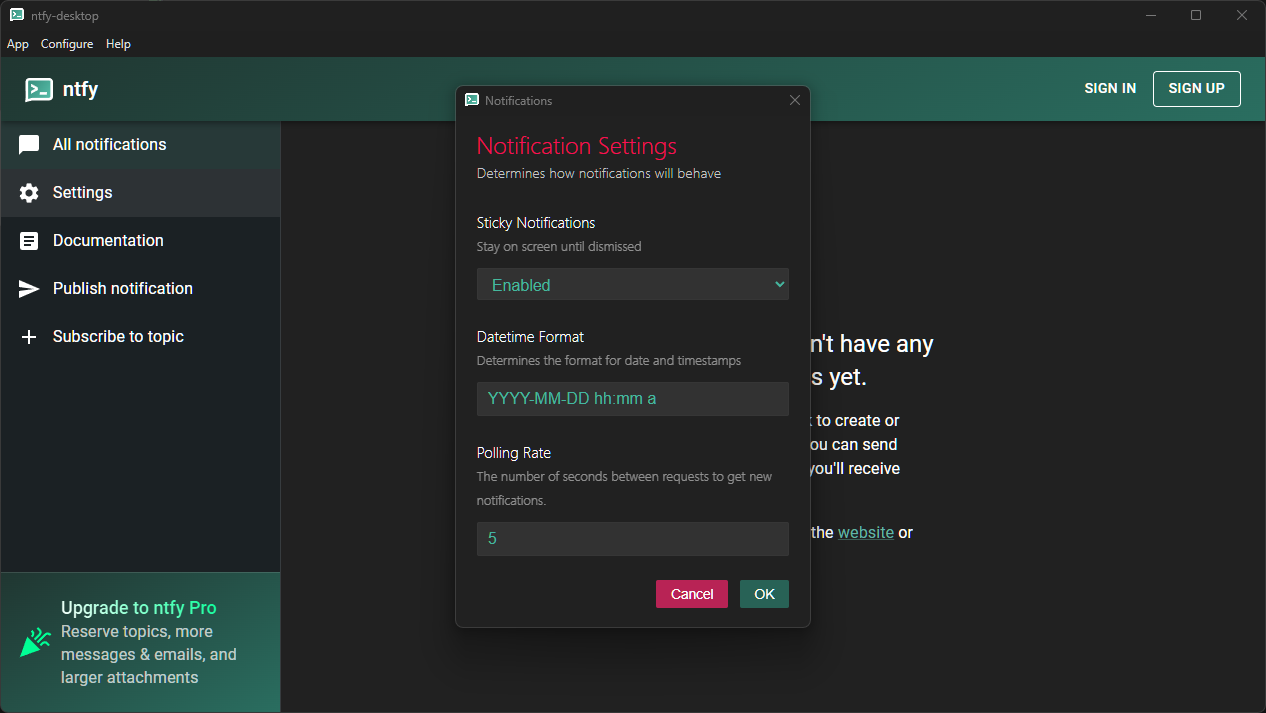Open the Configure menu

click(67, 44)
